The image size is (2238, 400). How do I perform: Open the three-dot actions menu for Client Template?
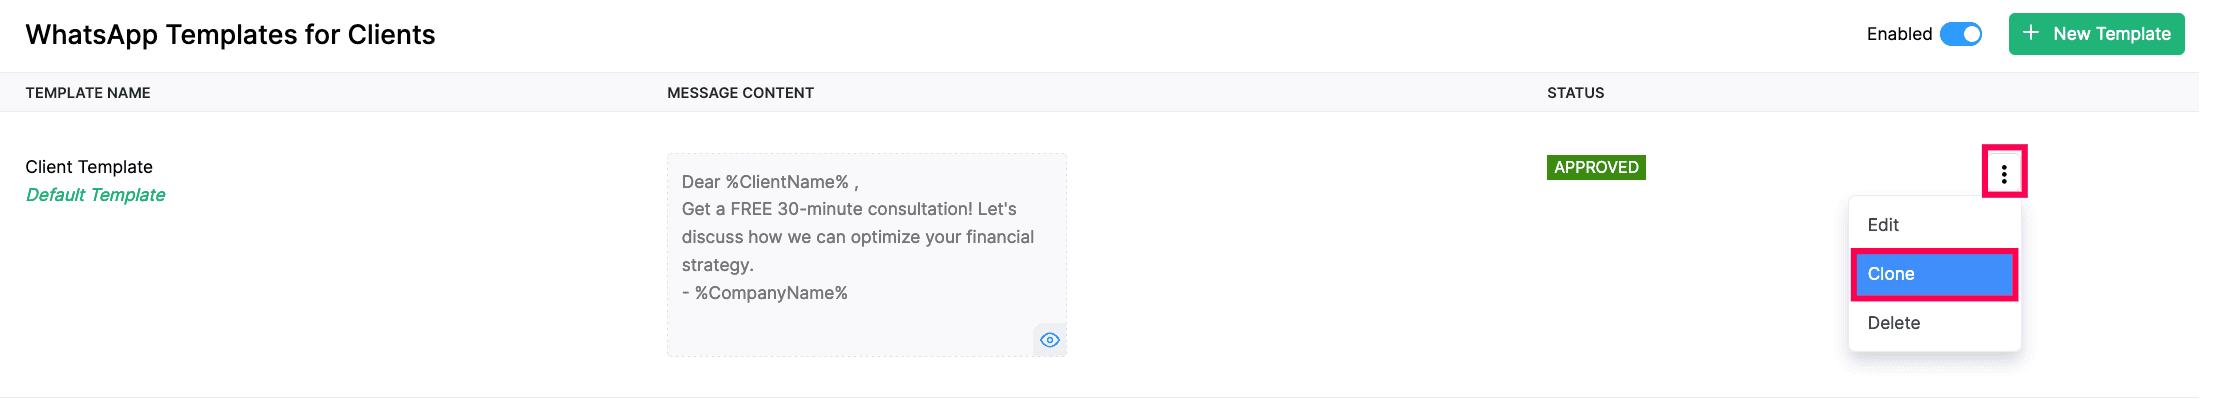[x=2004, y=173]
